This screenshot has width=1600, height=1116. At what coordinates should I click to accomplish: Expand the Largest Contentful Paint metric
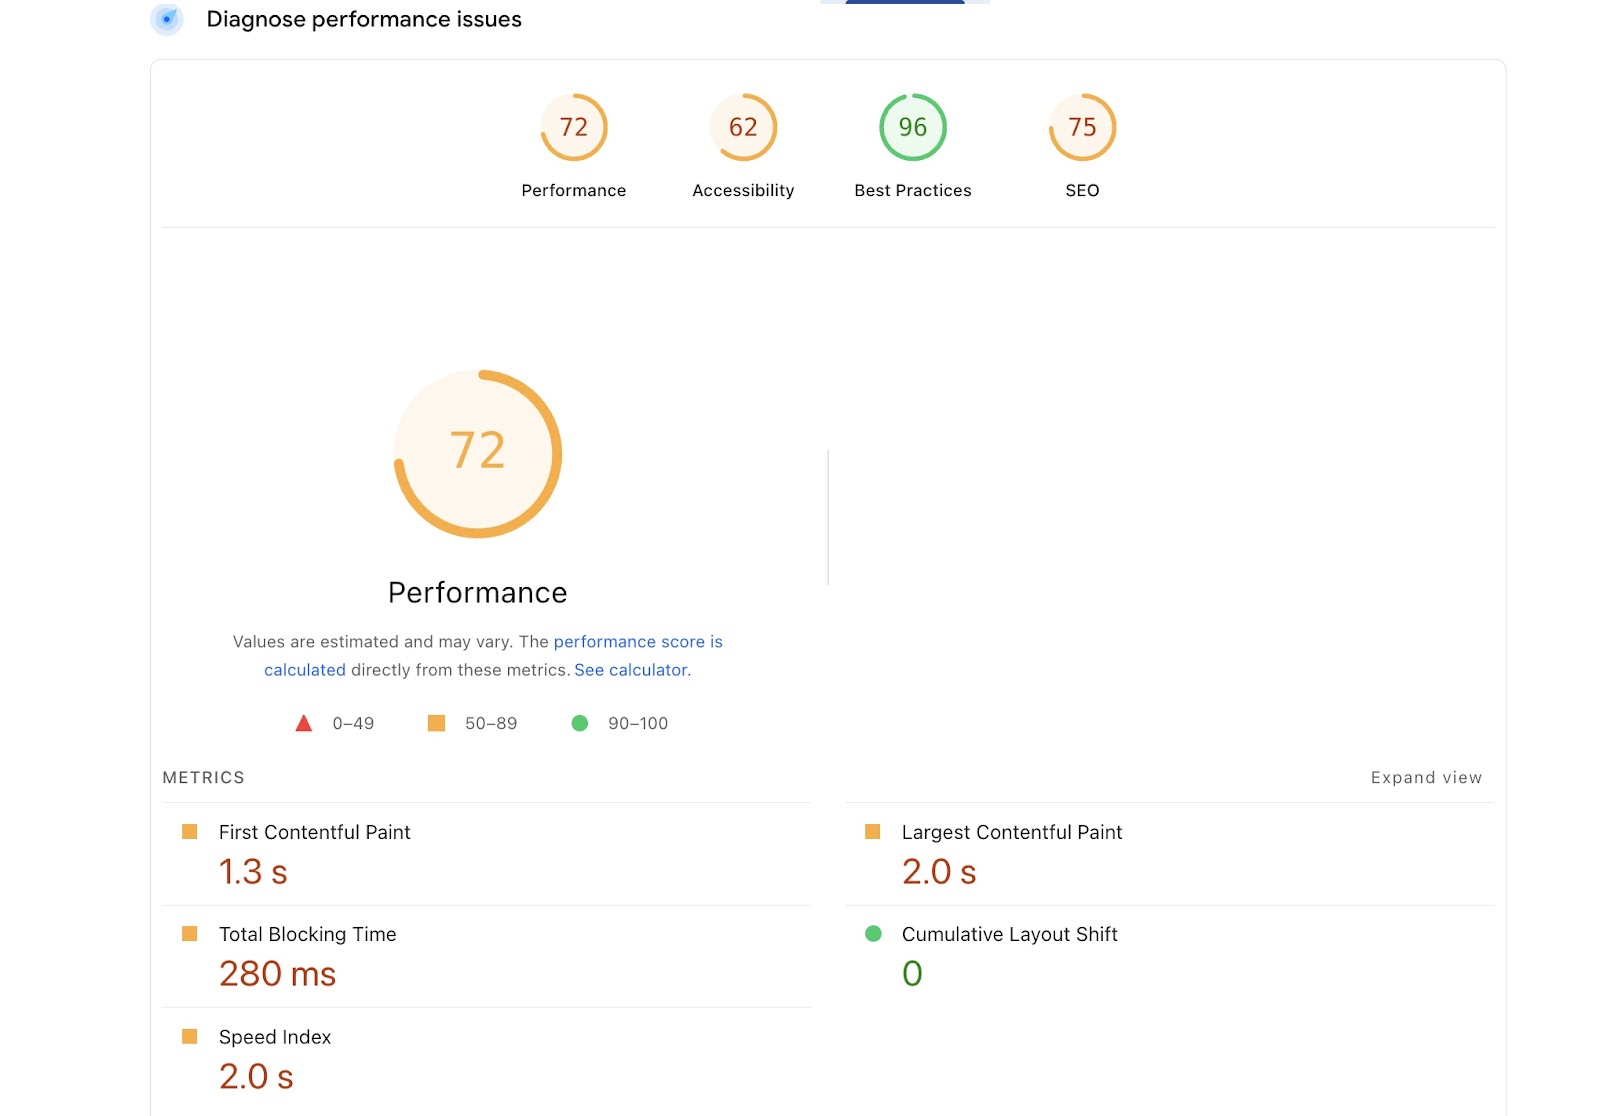click(1011, 832)
